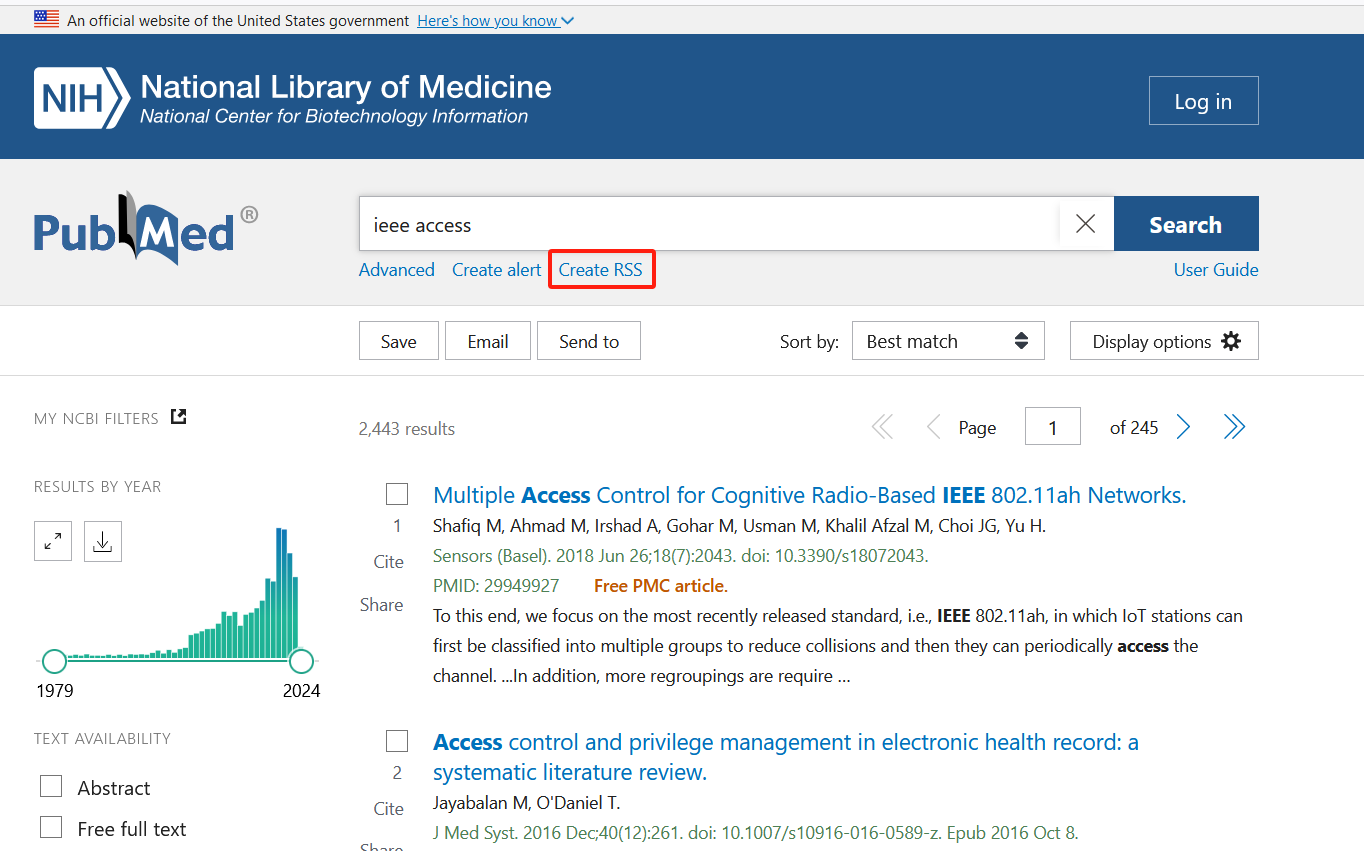Click the 'of 245' page total text
Screen dimensions: 1364x851
pyautogui.click(x=1134, y=428)
